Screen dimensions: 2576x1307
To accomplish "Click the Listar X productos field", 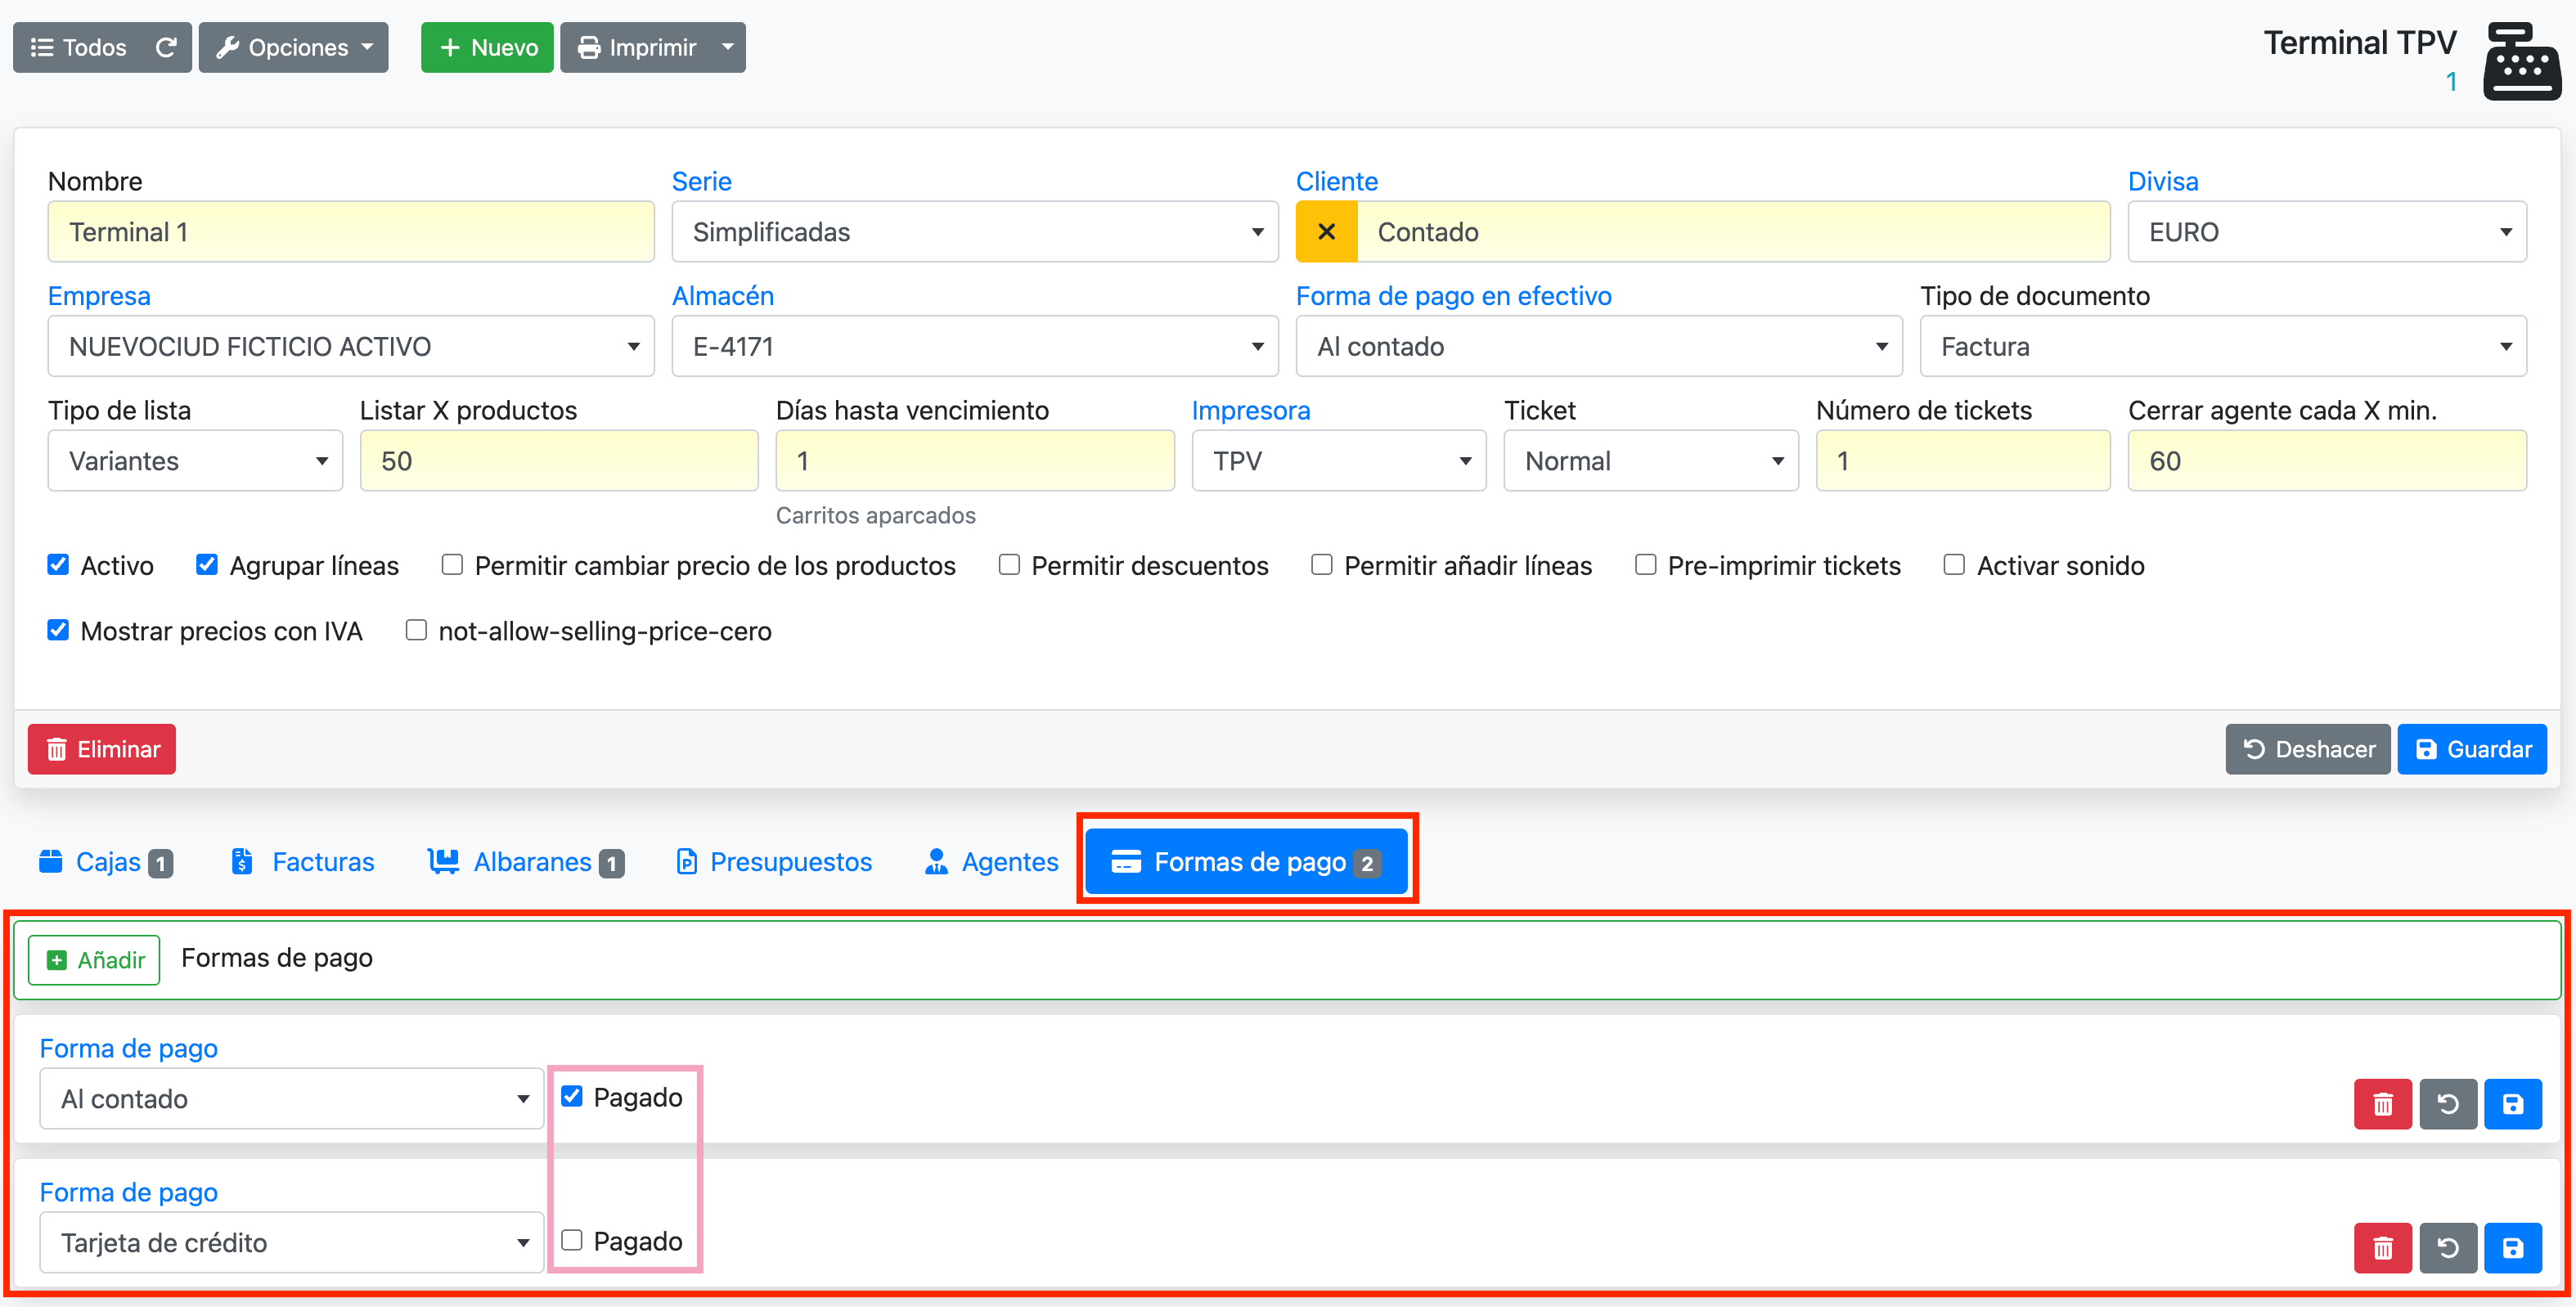I will [x=558, y=461].
